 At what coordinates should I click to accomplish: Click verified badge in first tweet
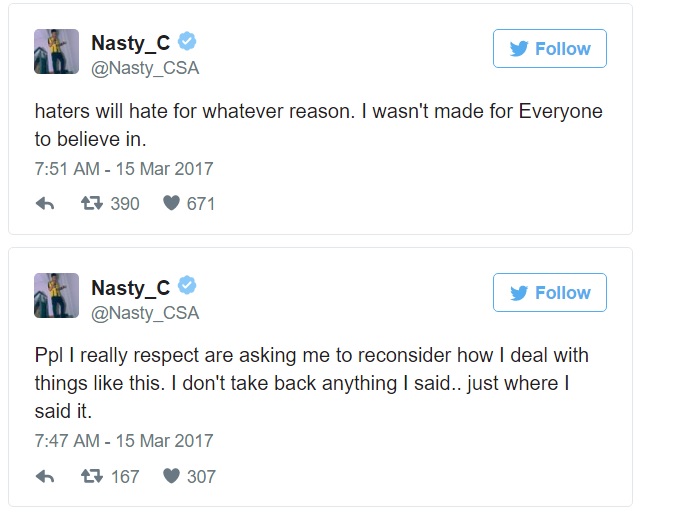pos(187,42)
